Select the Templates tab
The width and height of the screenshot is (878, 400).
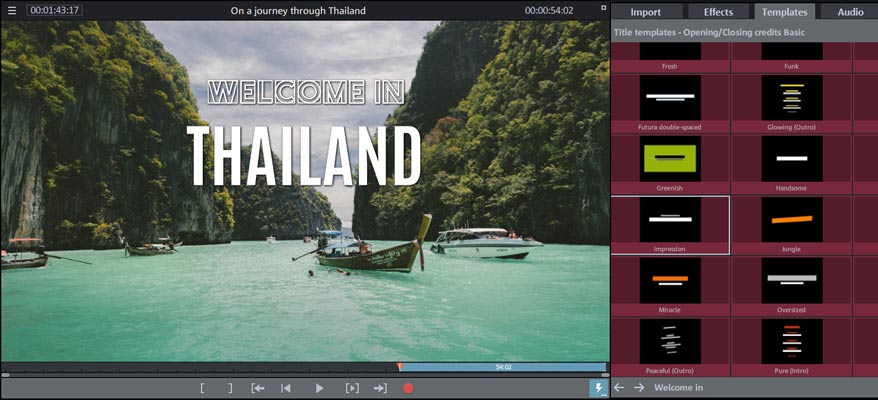784,12
